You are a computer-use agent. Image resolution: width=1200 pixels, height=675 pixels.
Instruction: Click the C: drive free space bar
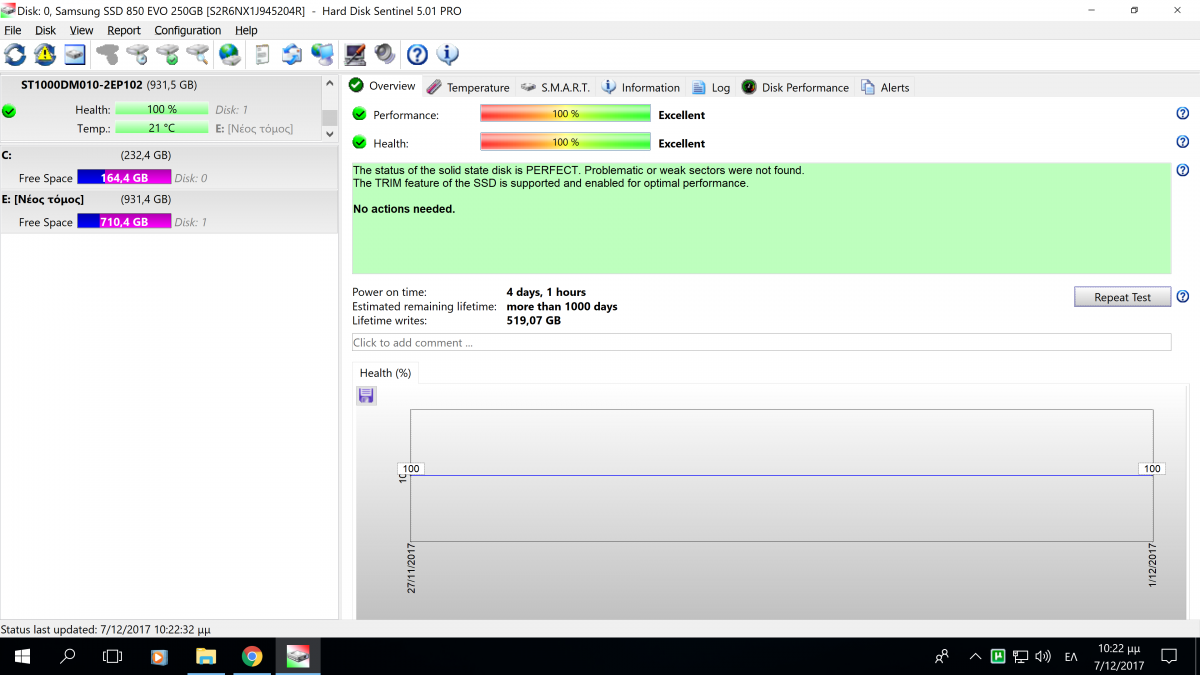[124, 178]
